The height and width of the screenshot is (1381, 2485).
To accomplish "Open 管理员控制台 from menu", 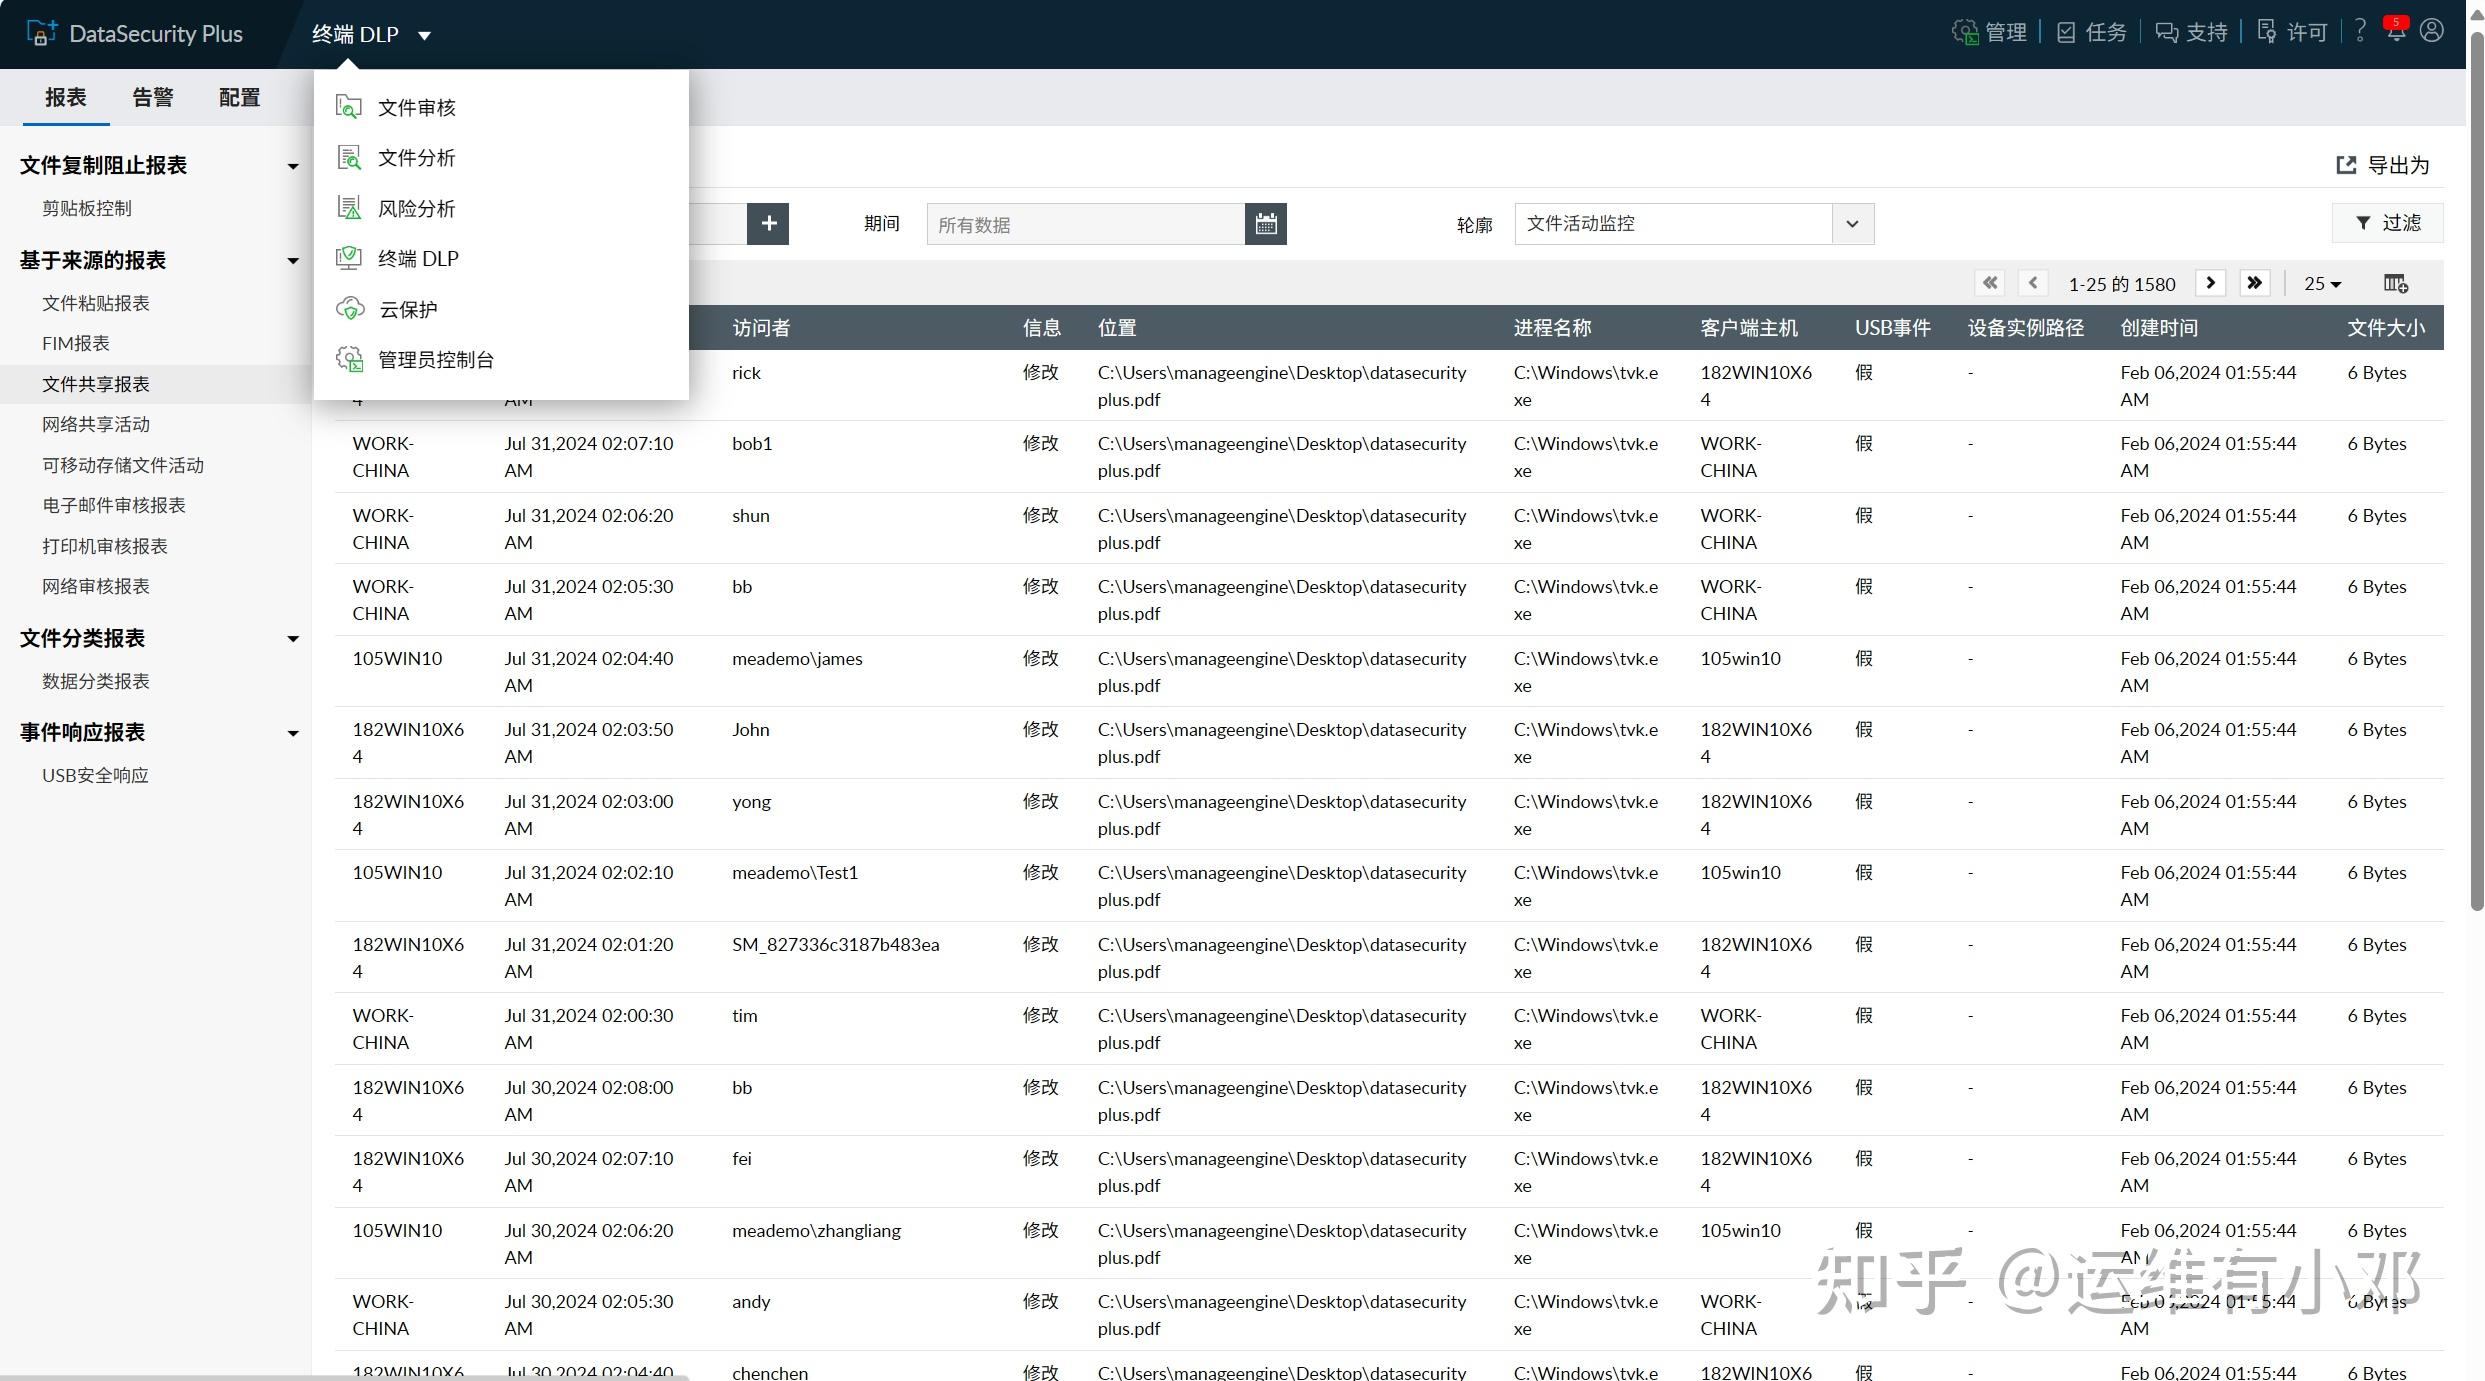I will click(435, 359).
